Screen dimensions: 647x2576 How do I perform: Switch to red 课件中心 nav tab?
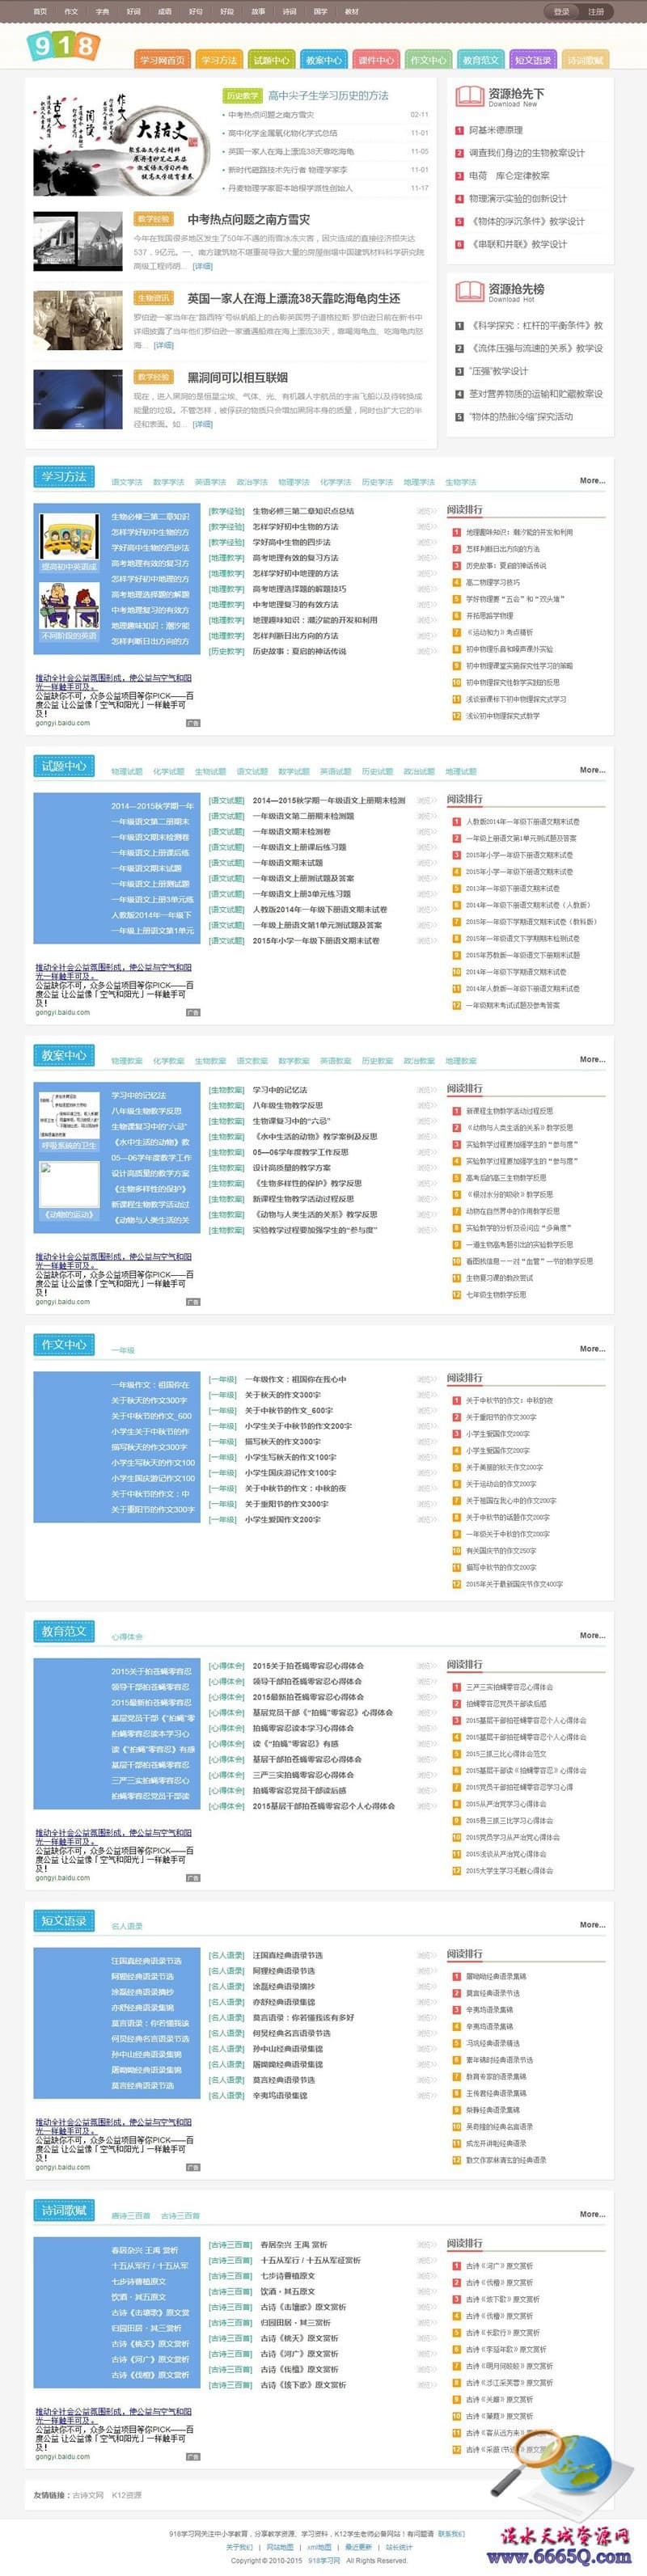coord(376,60)
